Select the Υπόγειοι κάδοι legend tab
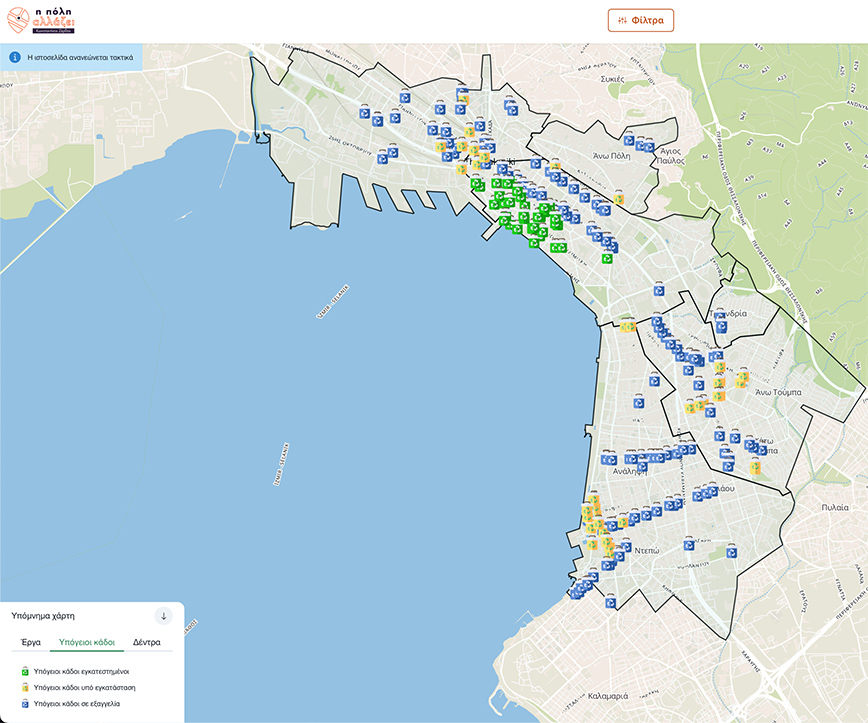This screenshot has height=723, width=868. [87, 642]
